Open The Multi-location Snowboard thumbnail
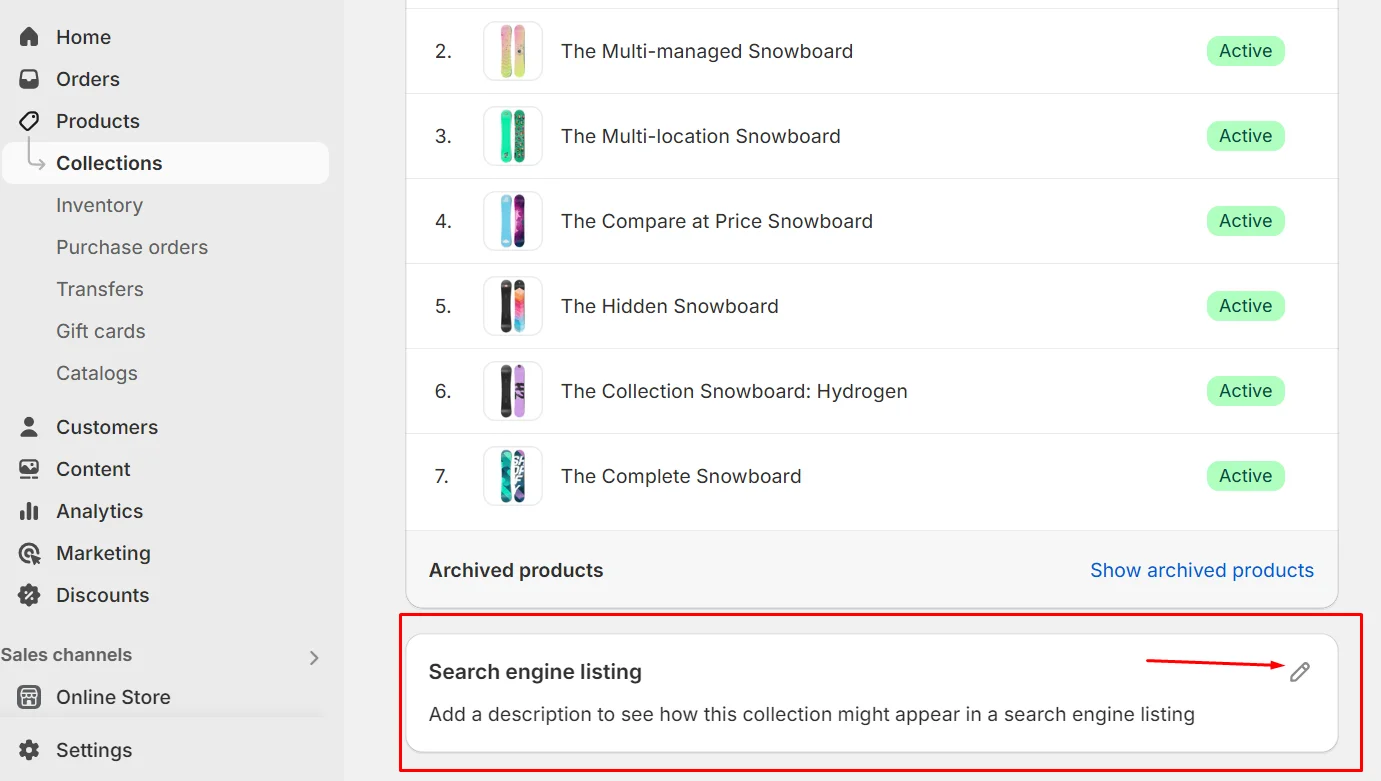1381x781 pixels. (512, 136)
